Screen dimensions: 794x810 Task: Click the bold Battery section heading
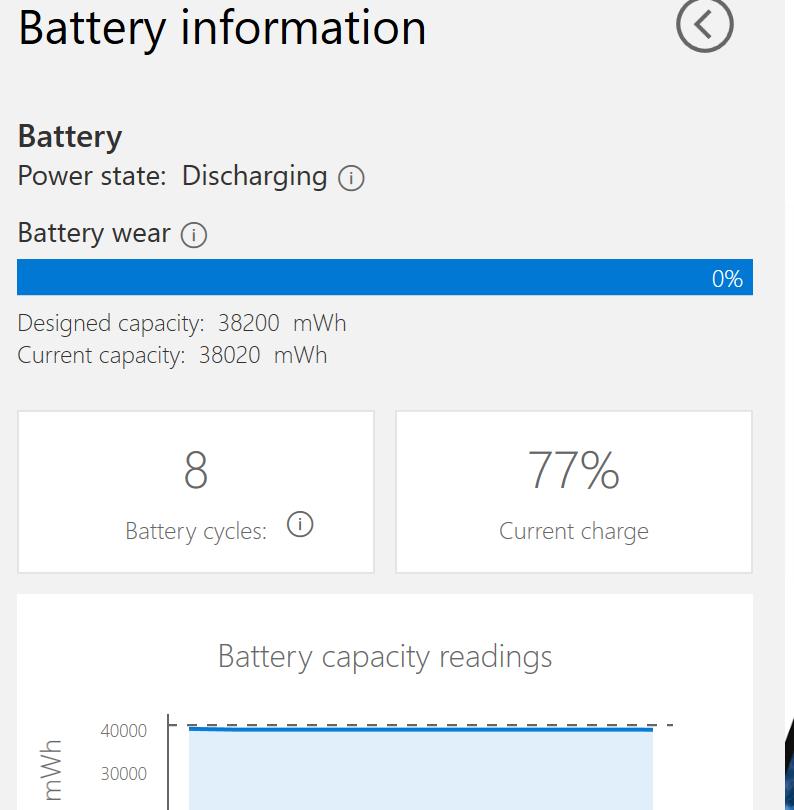click(70, 136)
